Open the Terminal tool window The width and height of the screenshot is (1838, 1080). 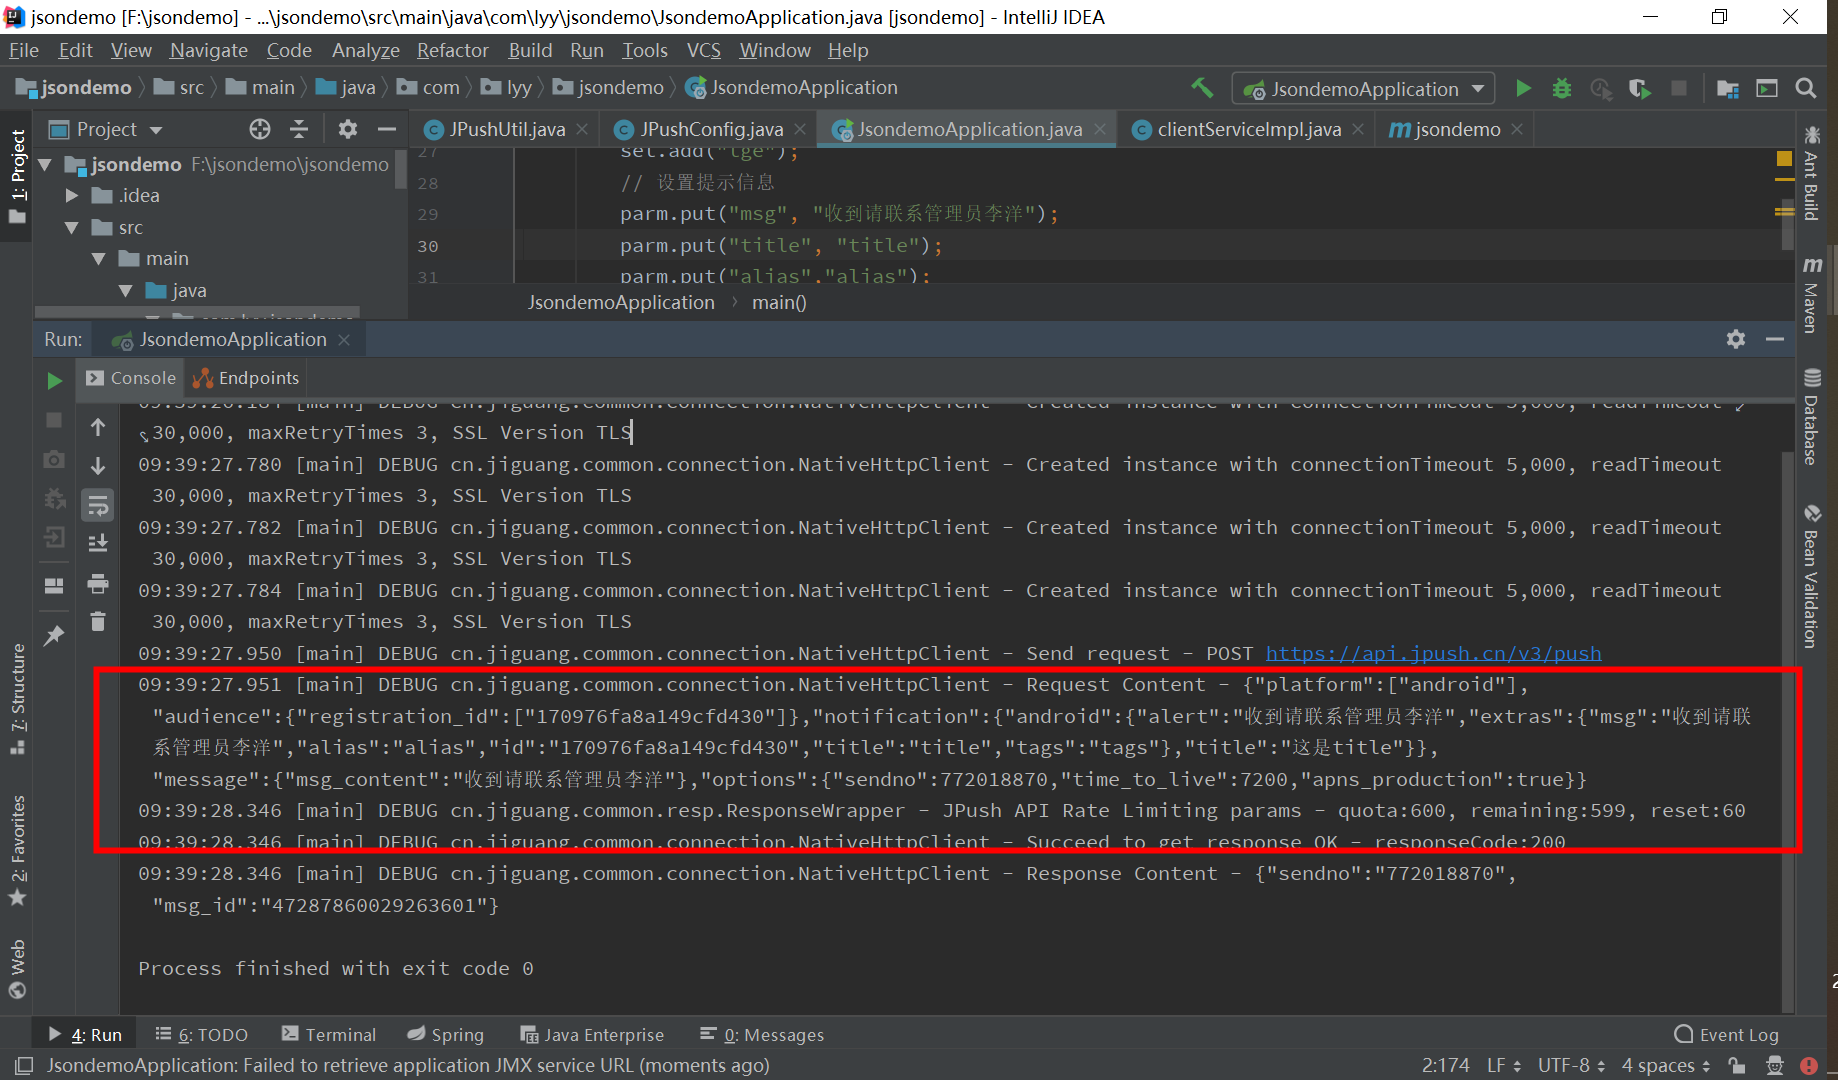pyautogui.click(x=329, y=1034)
